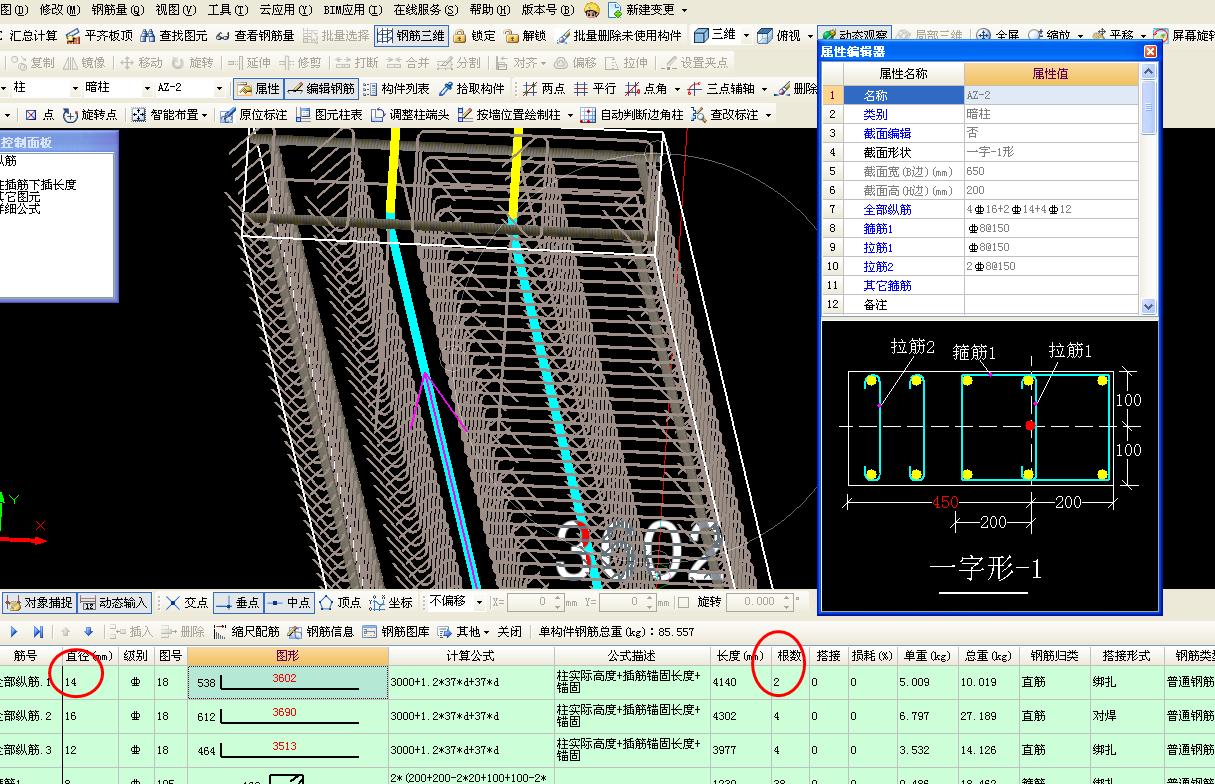Open the 工具(T) menu

228,9
